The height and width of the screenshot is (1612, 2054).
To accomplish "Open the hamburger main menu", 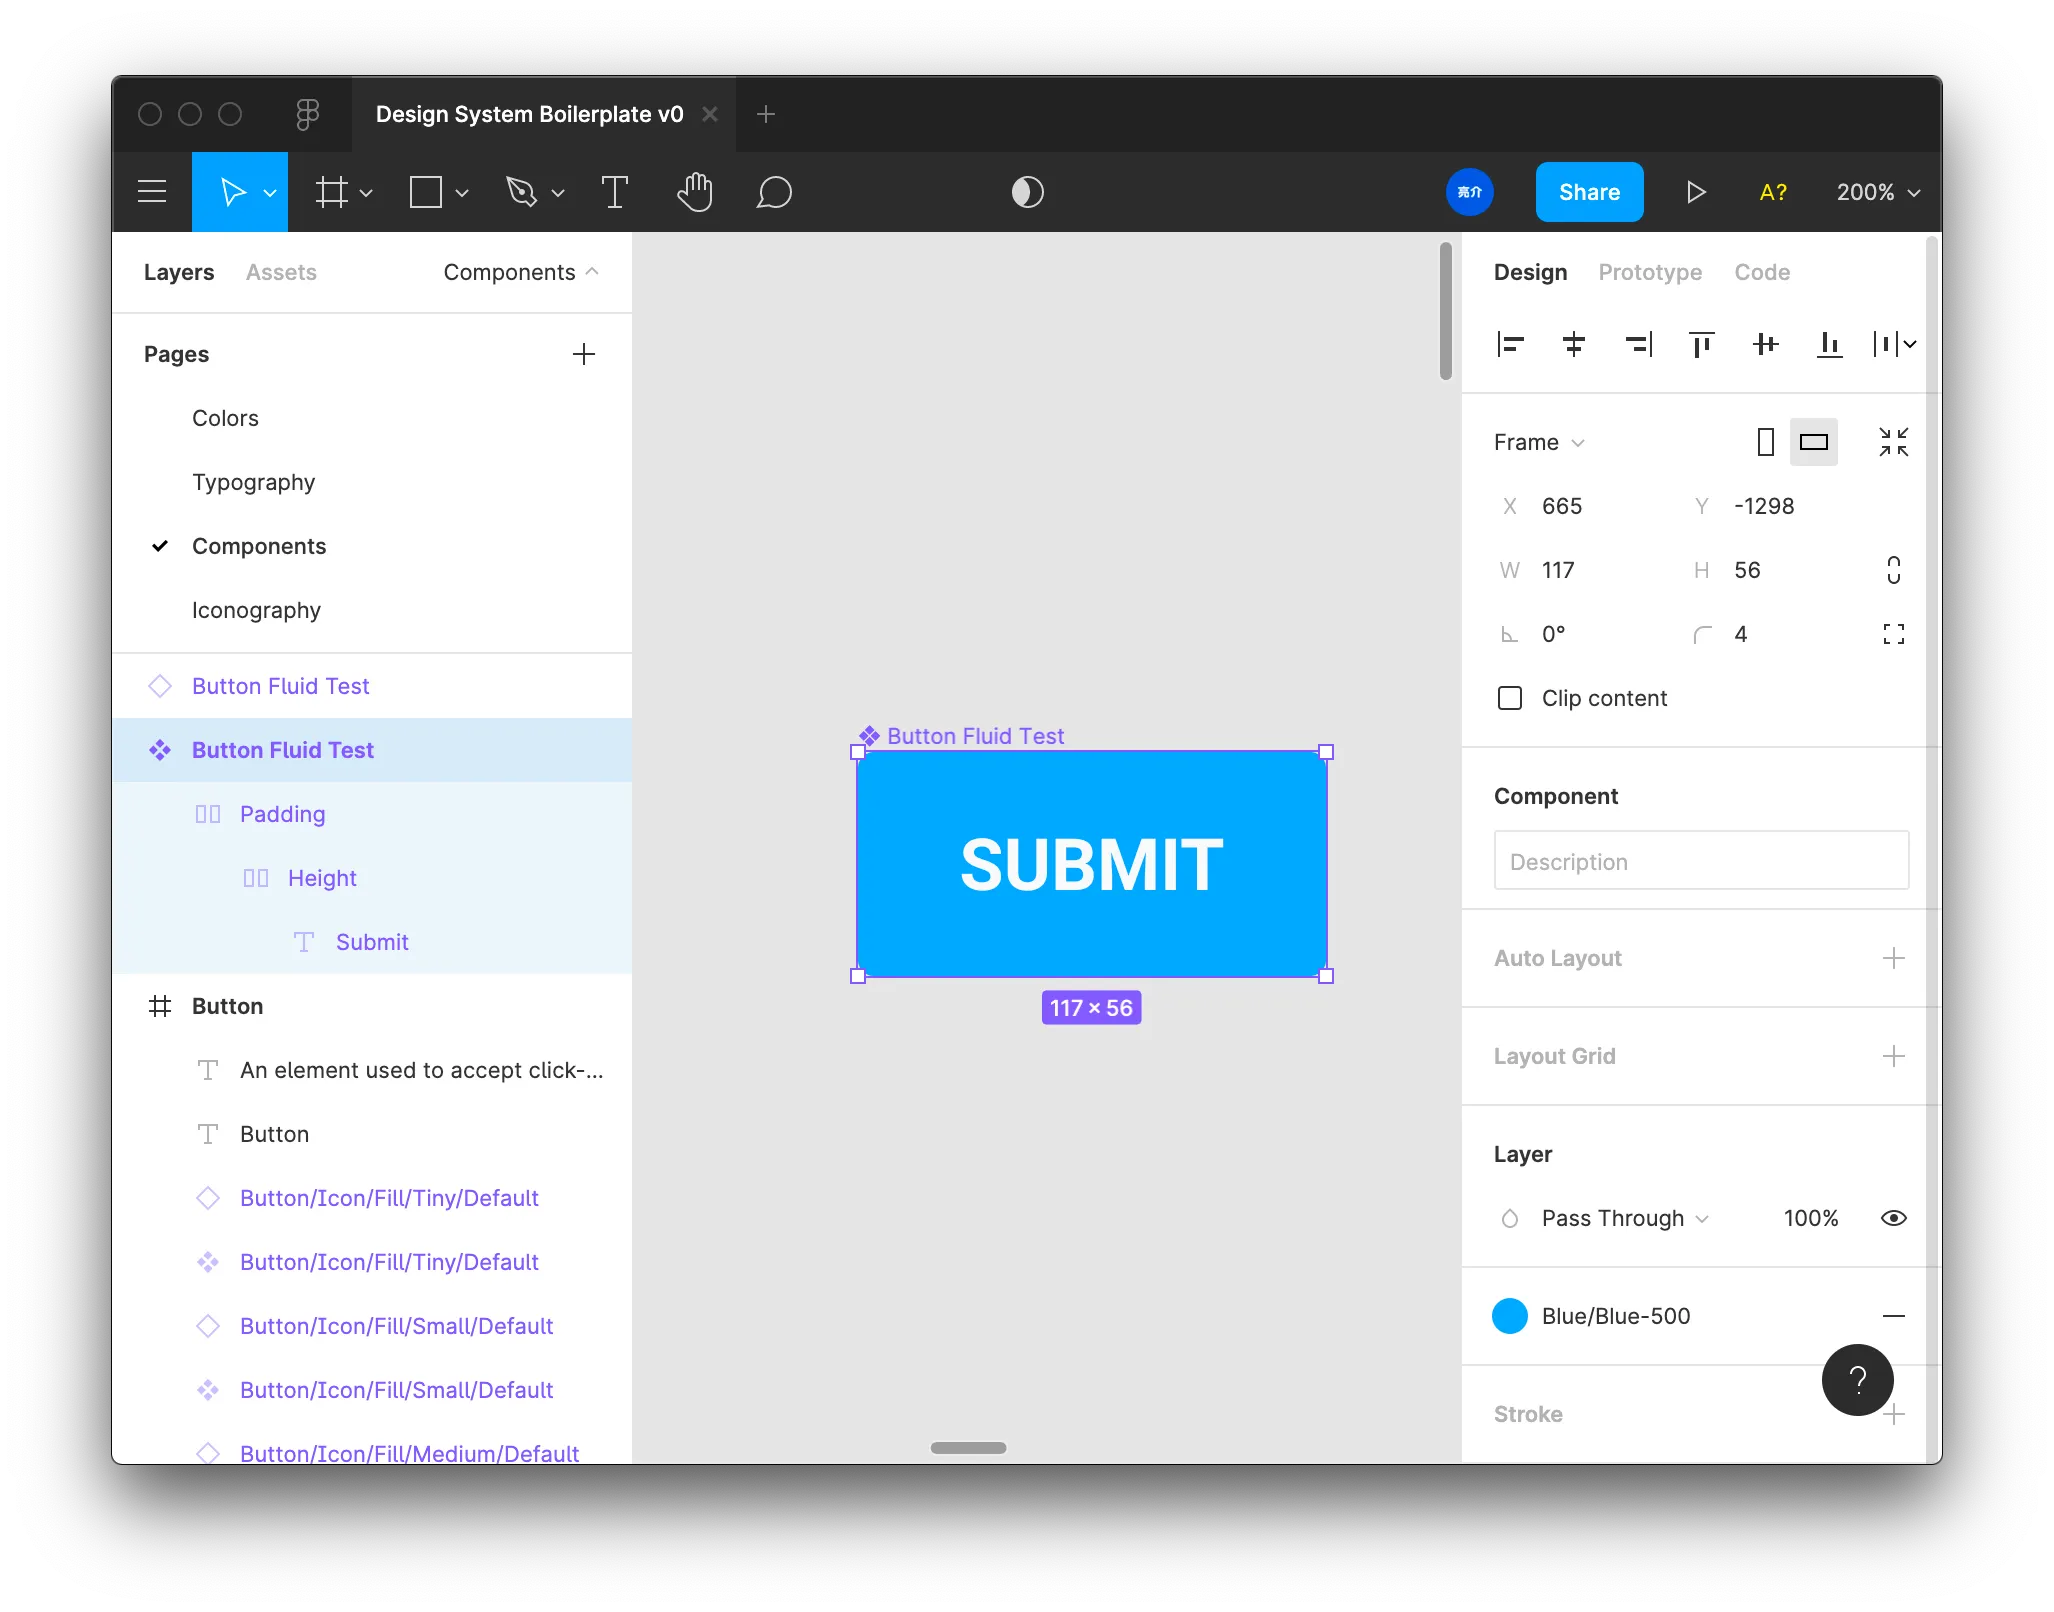I will (x=152, y=192).
